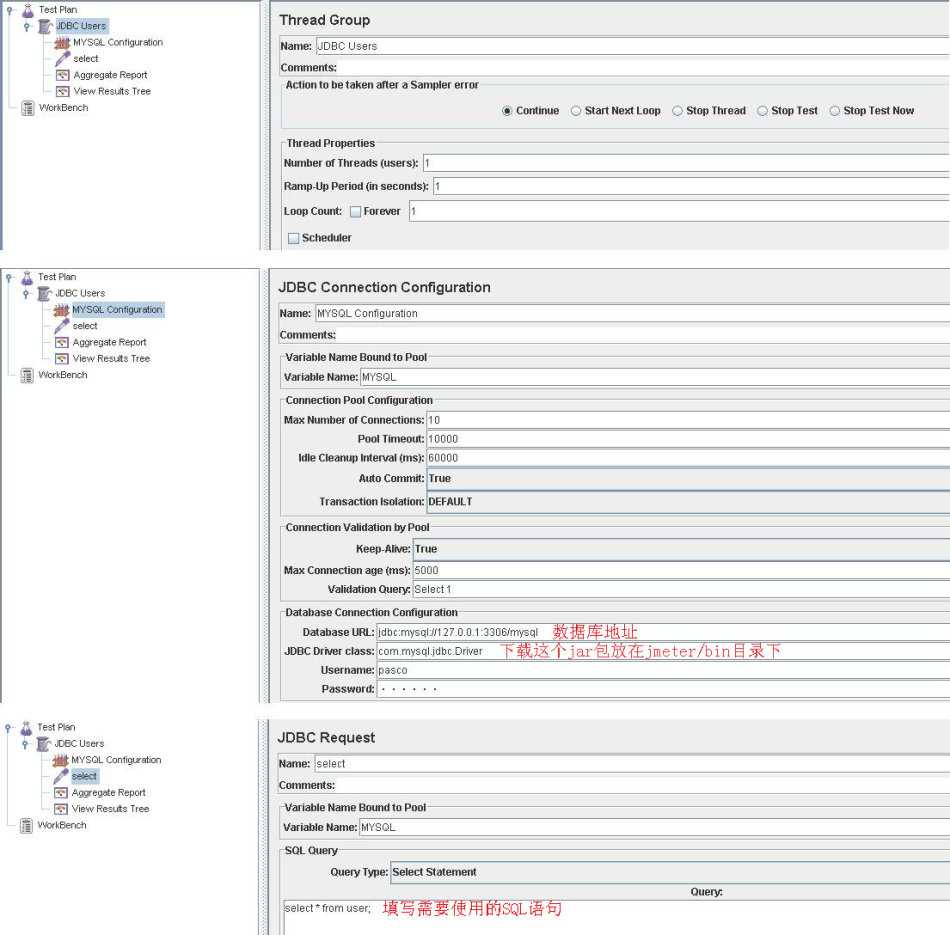
Task: Open the Keep-Alive dropdown
Action: [x=682, y=549]
